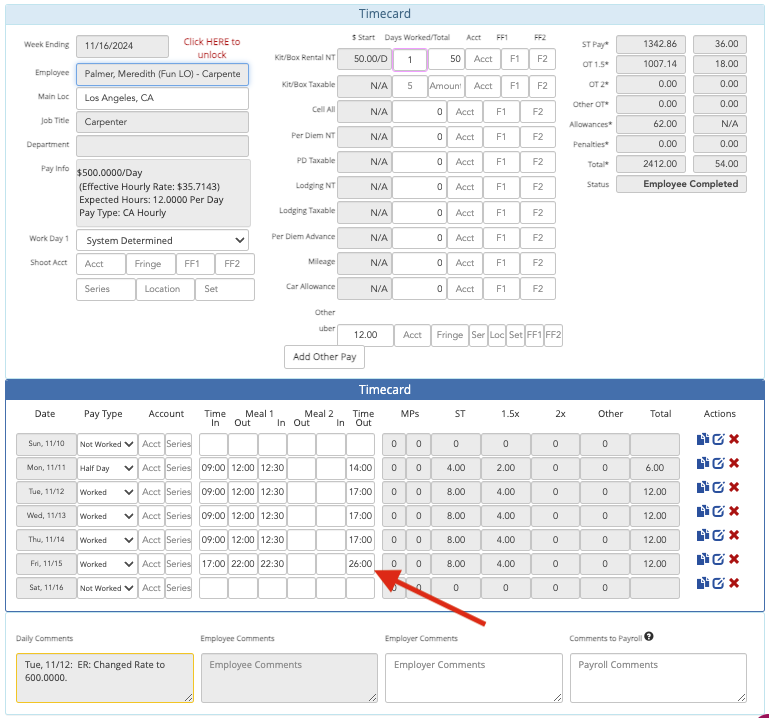
Task: Click the Thu, 11/14 Series field
Action: coord(178,540)
